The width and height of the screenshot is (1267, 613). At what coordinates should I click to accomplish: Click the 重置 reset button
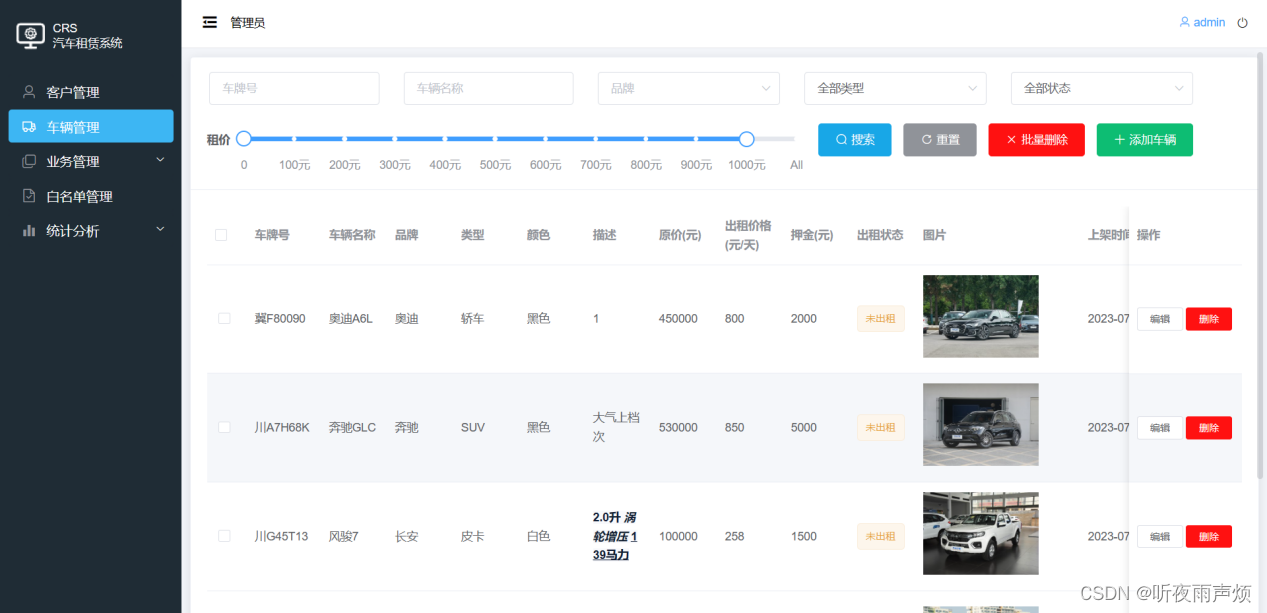tap(940, 140)
